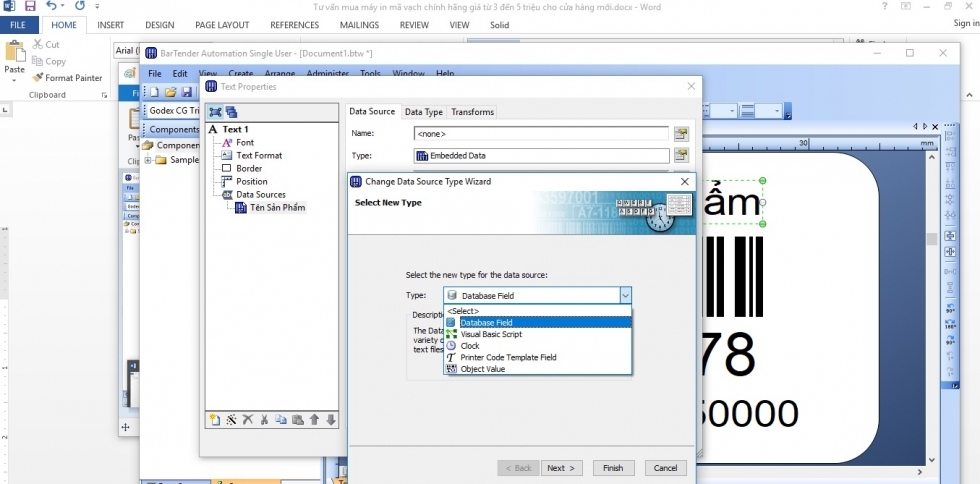The image size is (980, 484).
Task: Open Word PAGE LAYOUT tab
Action: click(x=222, y=25)
